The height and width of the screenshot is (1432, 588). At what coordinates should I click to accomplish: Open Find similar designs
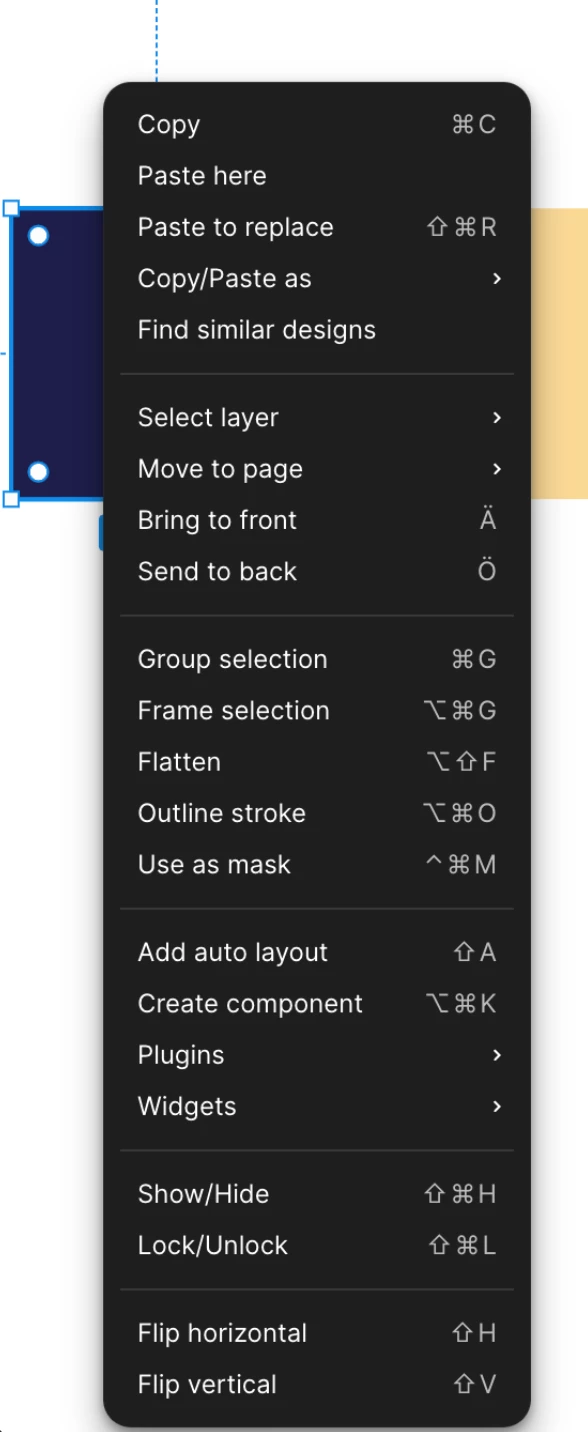click(x=317, y=330)
